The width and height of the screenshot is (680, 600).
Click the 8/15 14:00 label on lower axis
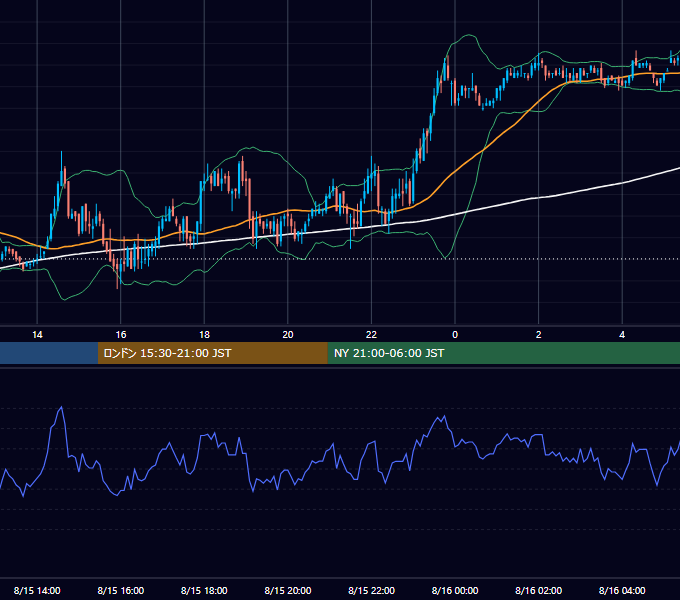click(x=37, y=590)
